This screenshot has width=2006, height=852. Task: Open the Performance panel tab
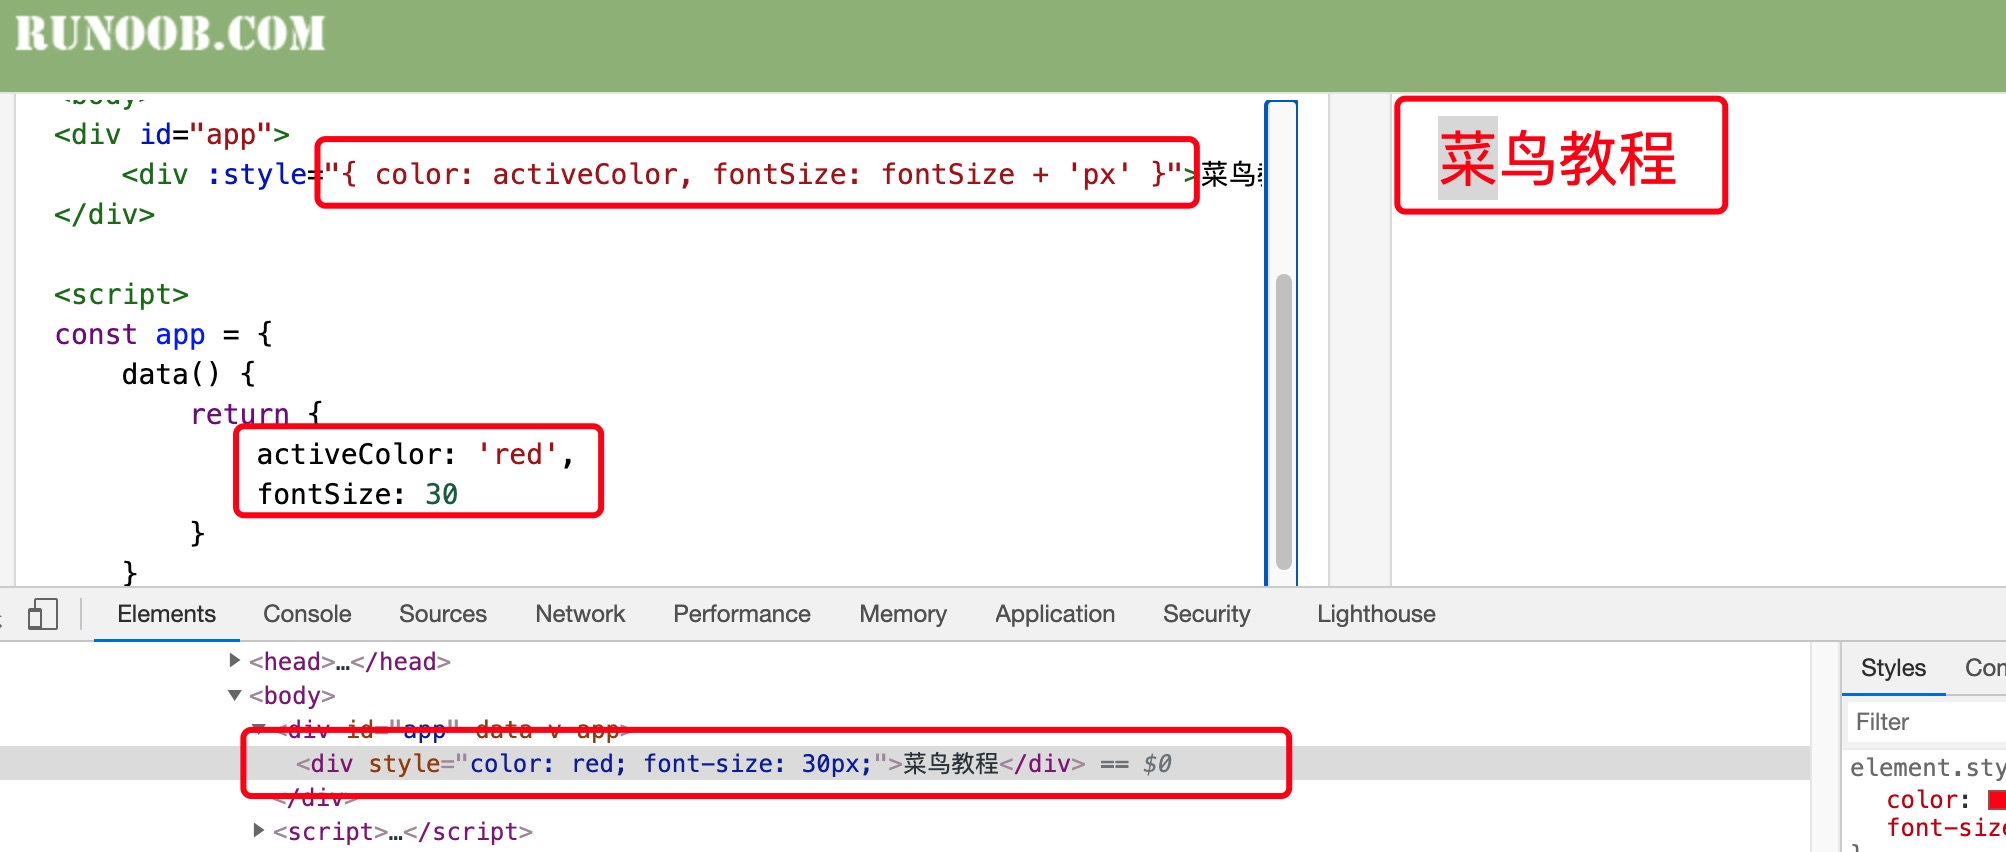click(741, 614)
